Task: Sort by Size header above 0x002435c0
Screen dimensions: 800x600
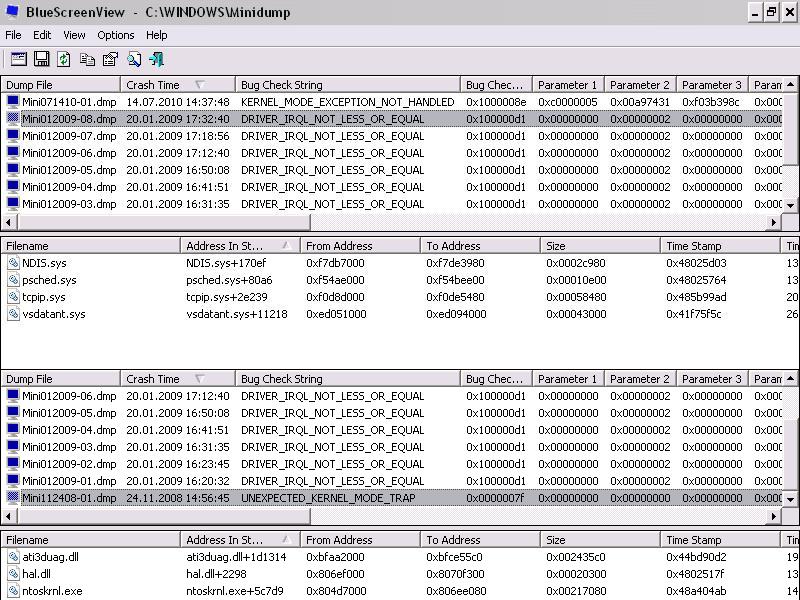Action: [x=600, y=540]
